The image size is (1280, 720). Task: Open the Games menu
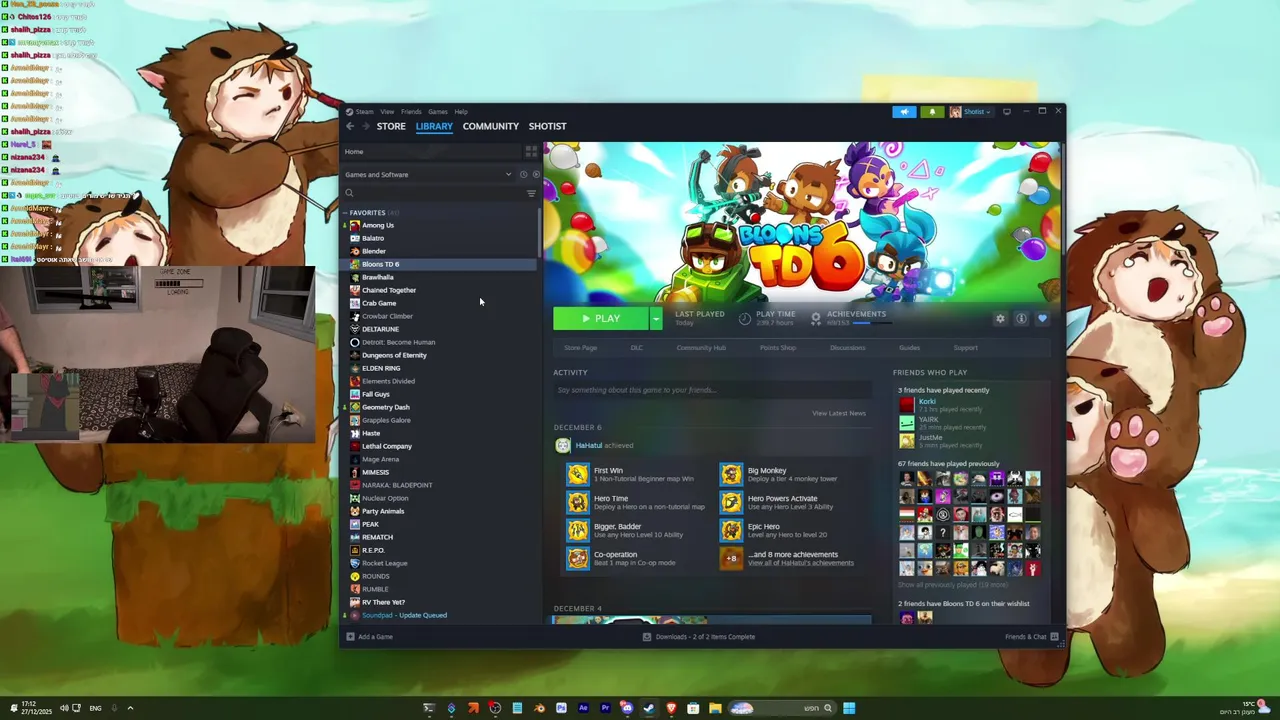(x=438, y=111)
